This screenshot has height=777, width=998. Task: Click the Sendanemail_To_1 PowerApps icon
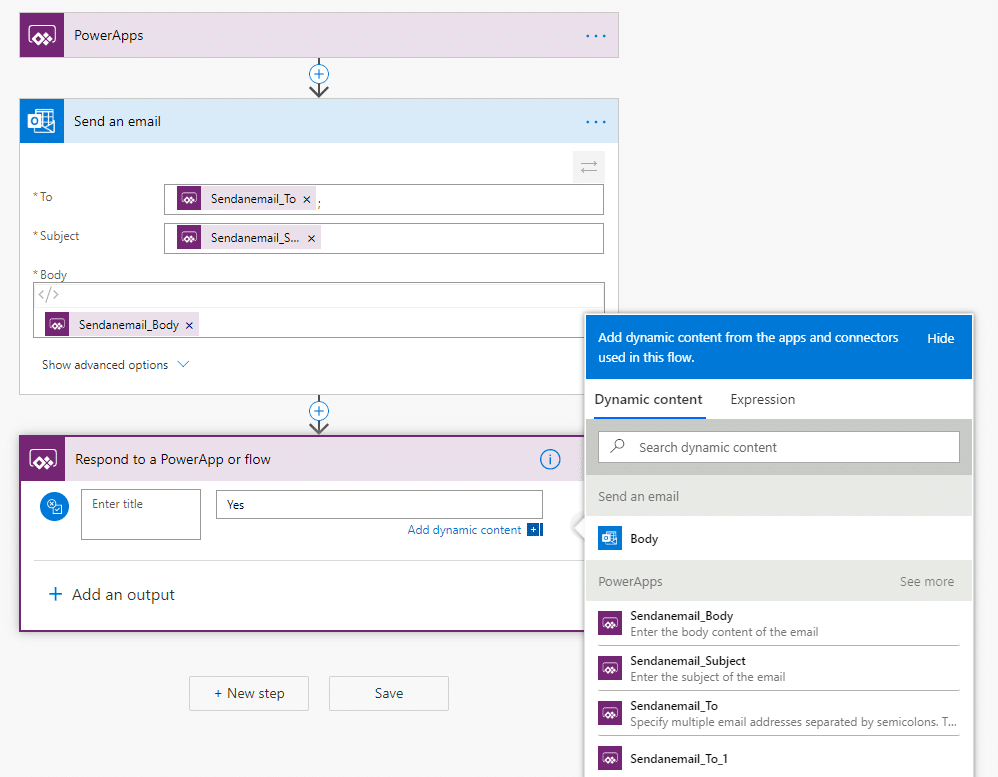610,758
